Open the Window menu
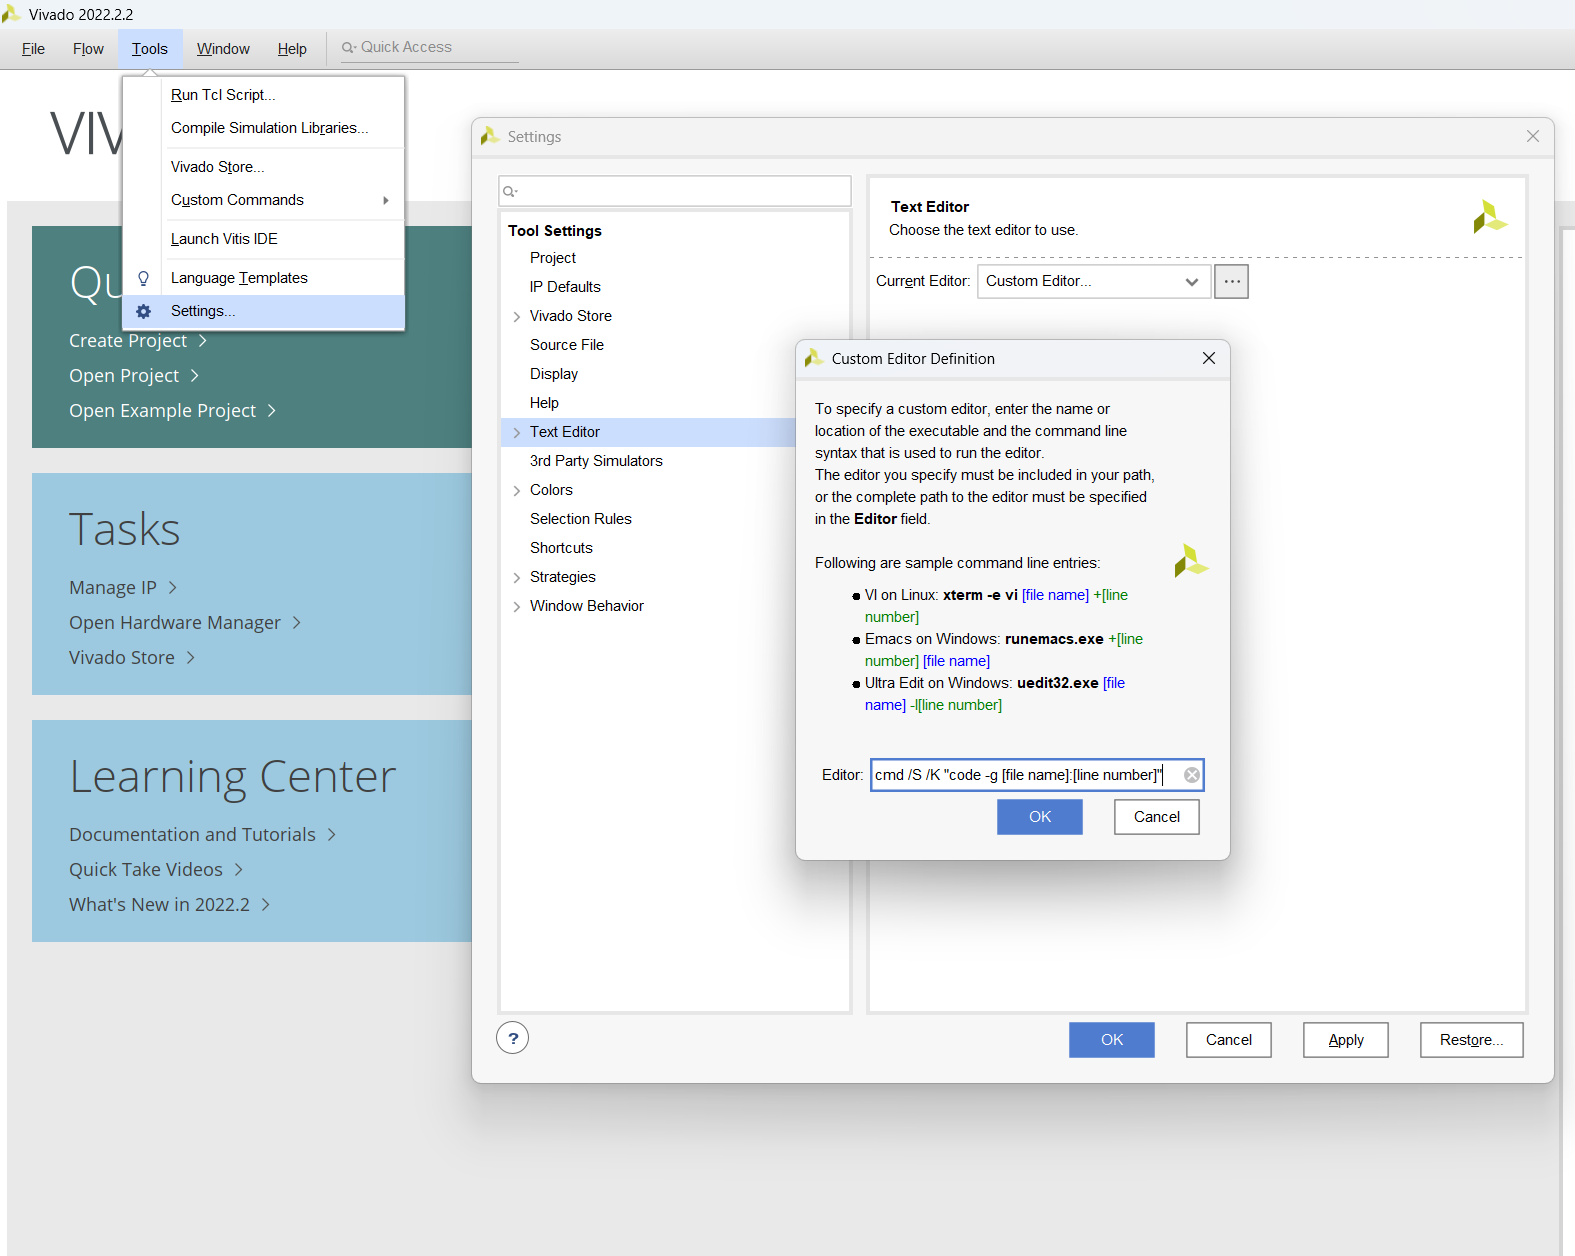 [223, 49]
